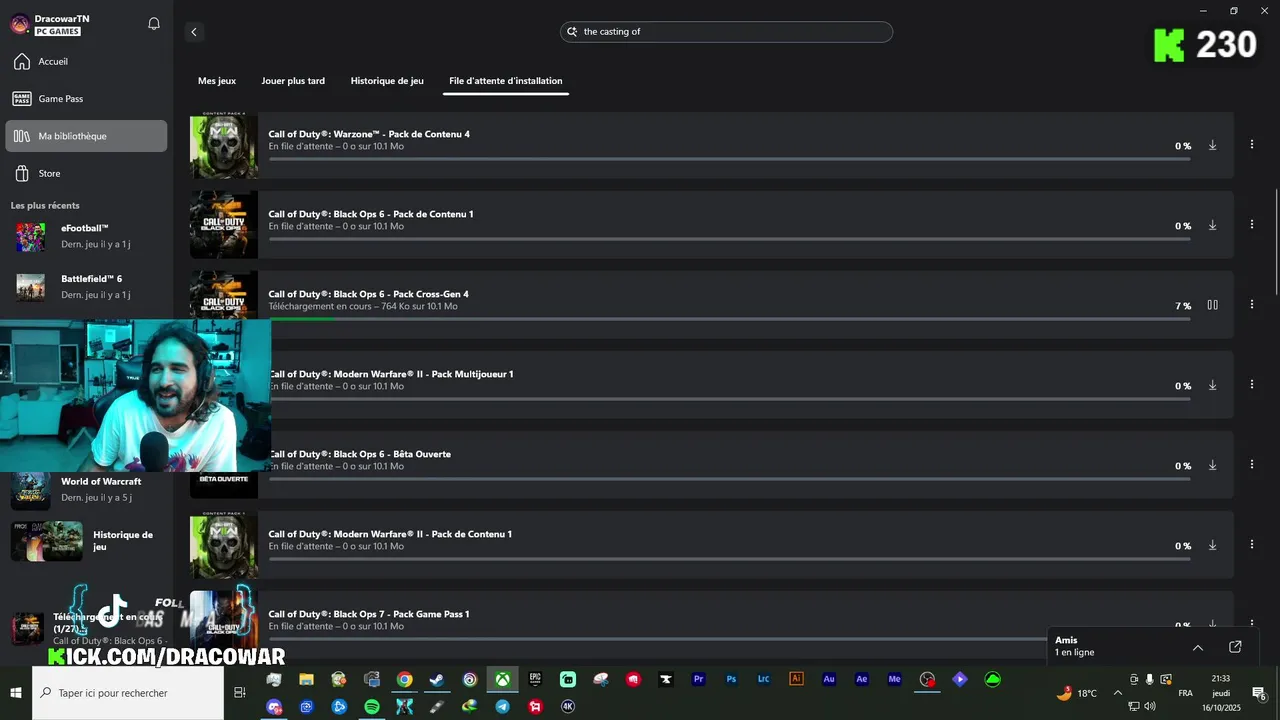Pop out the Amis panel in new window
This screenshot has height=720, width=1280.
(x=1235, y=647)
